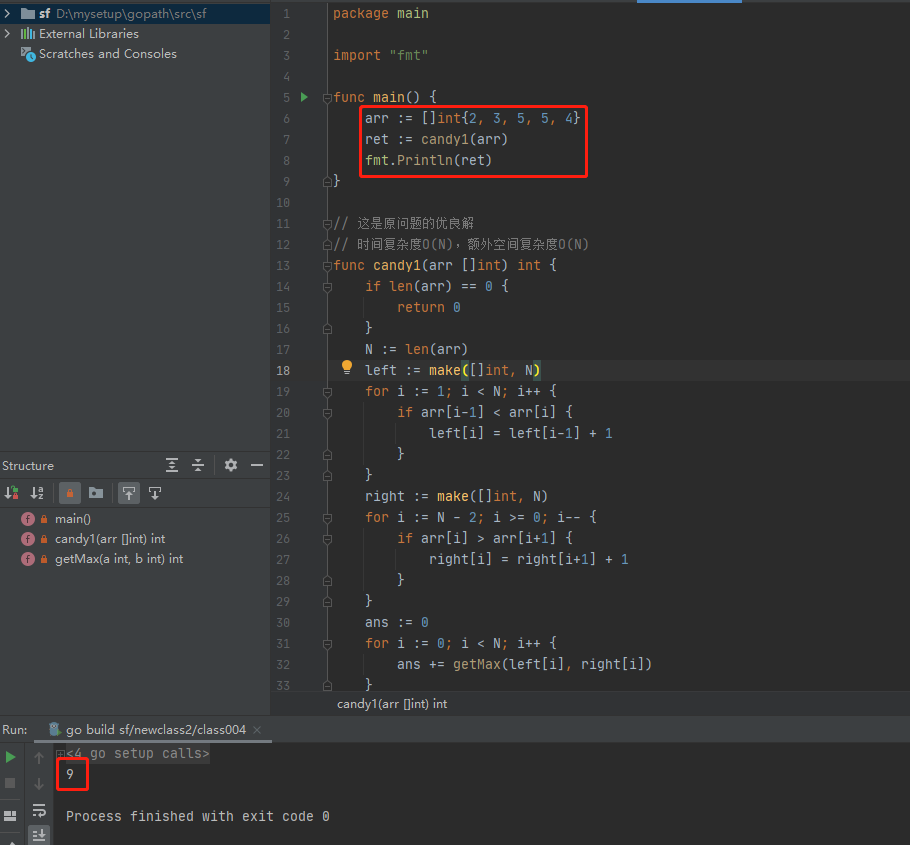The image size is (910, 845).
Task: Fold the if block on line 26
Action: 327,539
